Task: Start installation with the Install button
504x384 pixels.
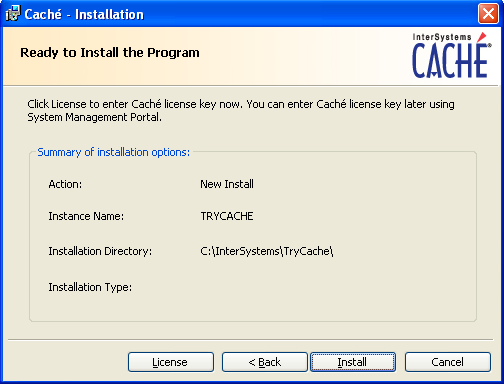Action: tap(353, 362)
